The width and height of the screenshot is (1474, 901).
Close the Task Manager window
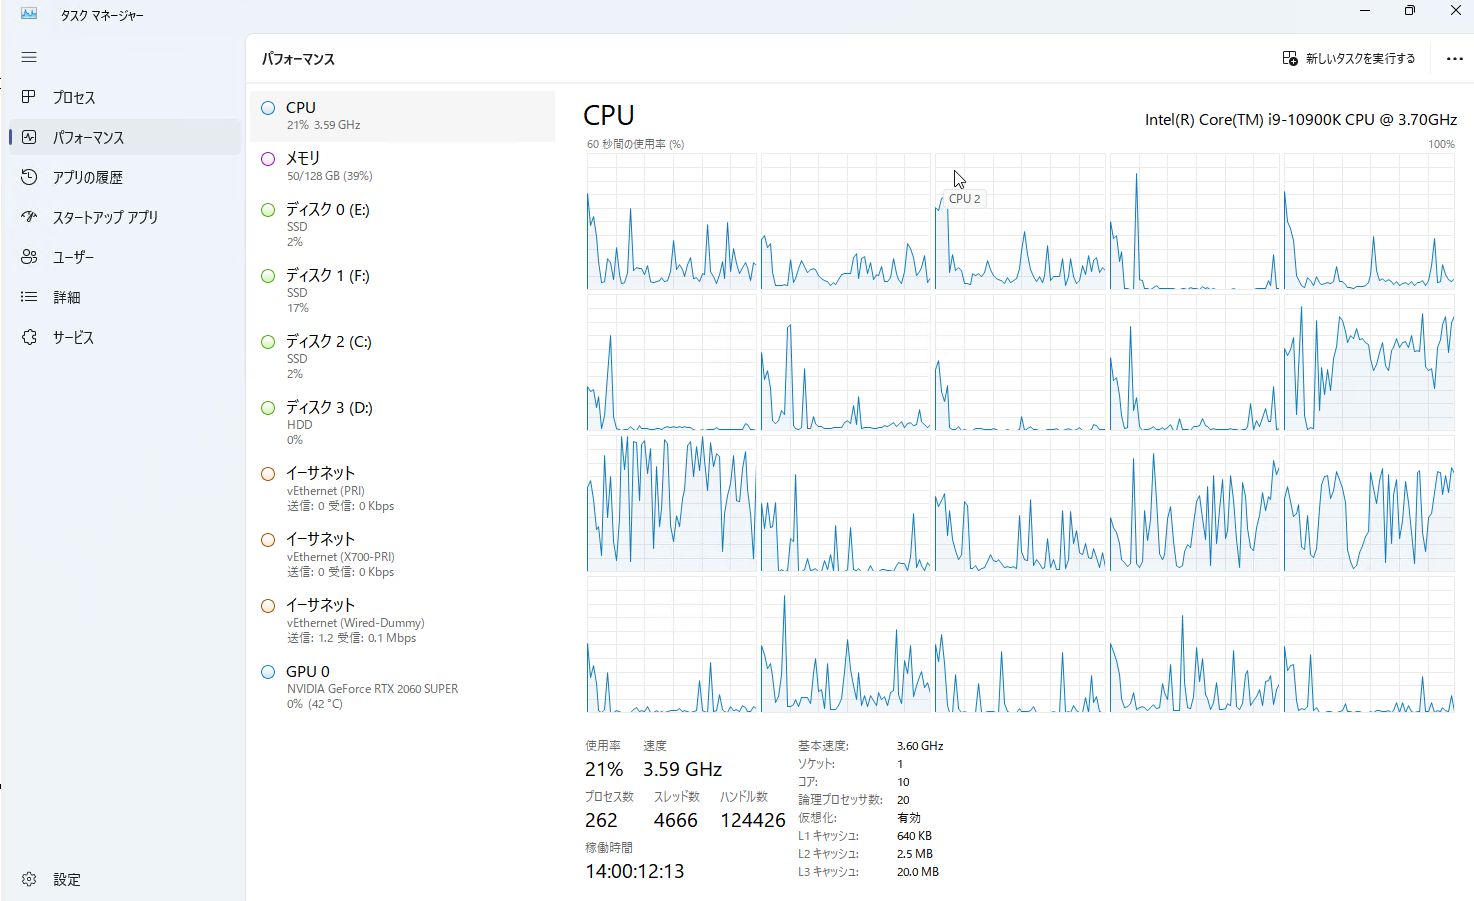pos(1456,10)
